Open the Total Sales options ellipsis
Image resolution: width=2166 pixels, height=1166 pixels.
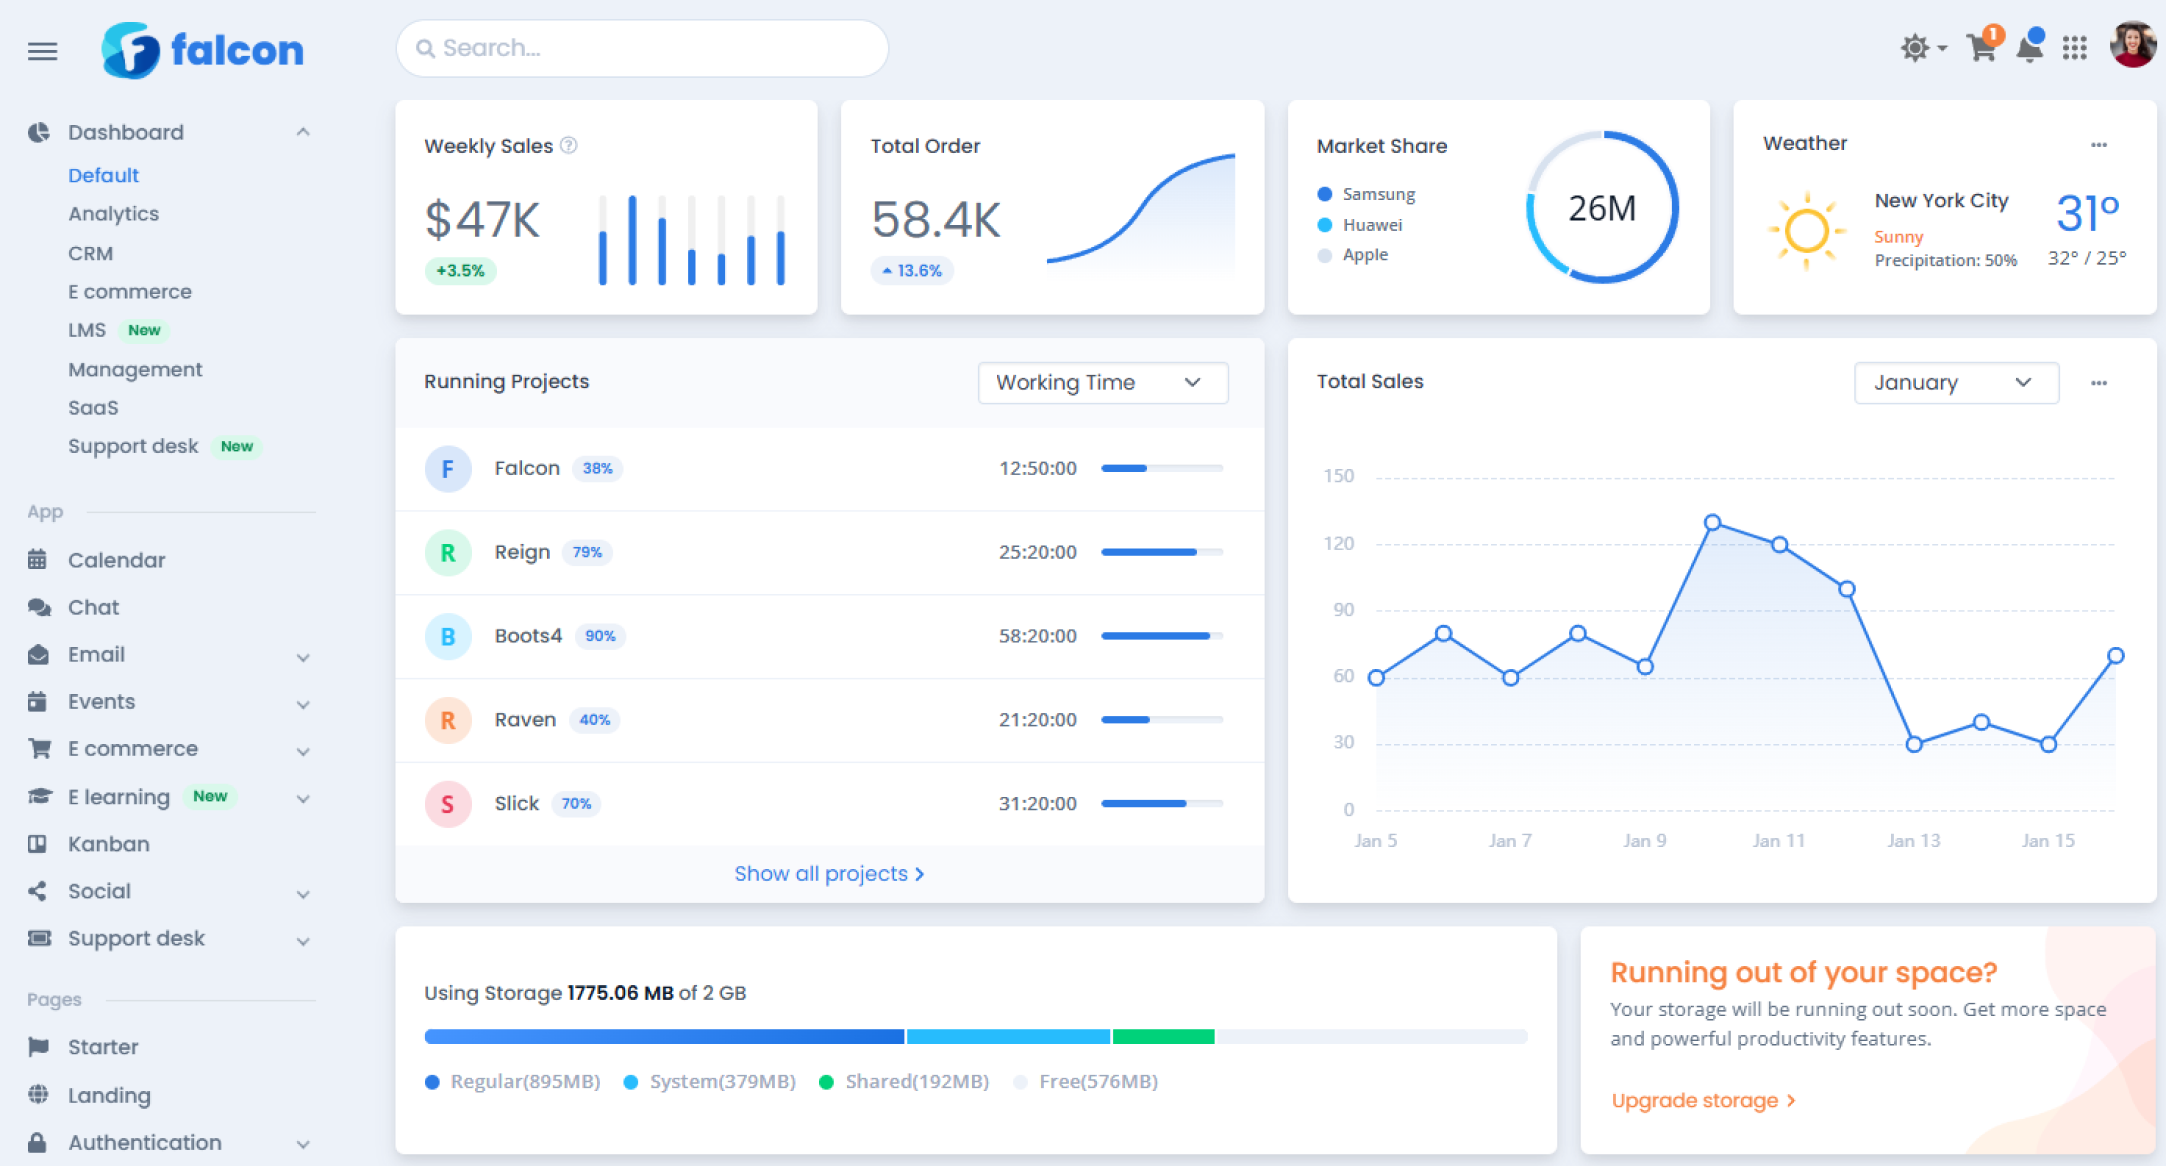tap(2099, 383)
